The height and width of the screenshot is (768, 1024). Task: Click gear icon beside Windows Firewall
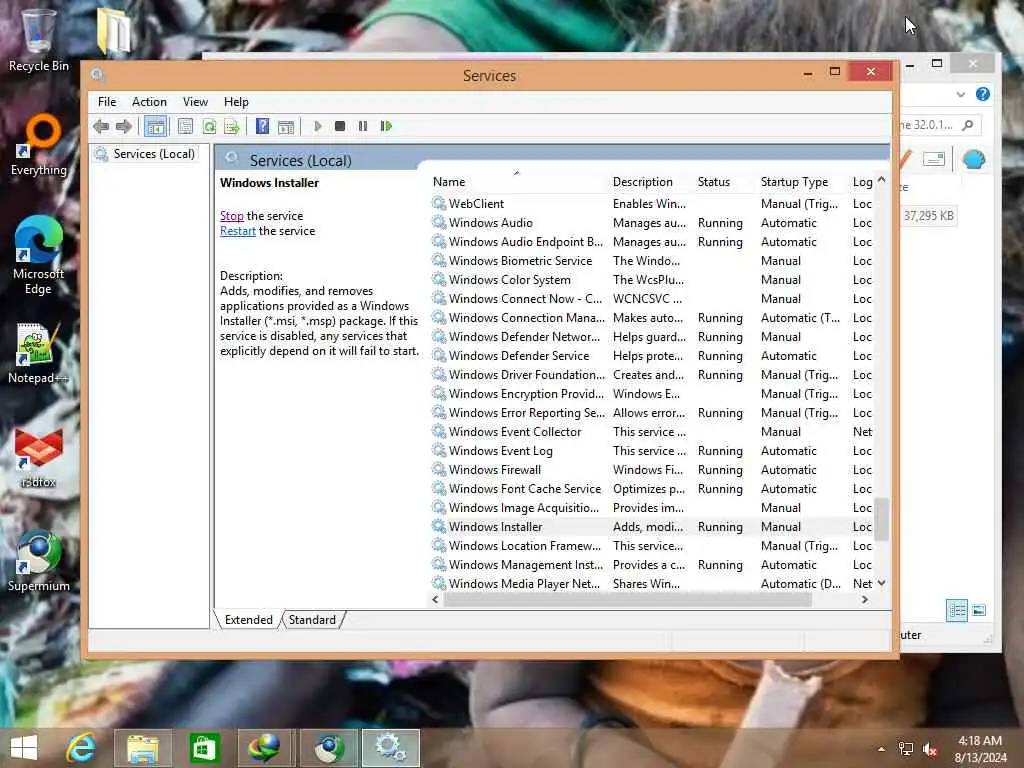point(439,470)
